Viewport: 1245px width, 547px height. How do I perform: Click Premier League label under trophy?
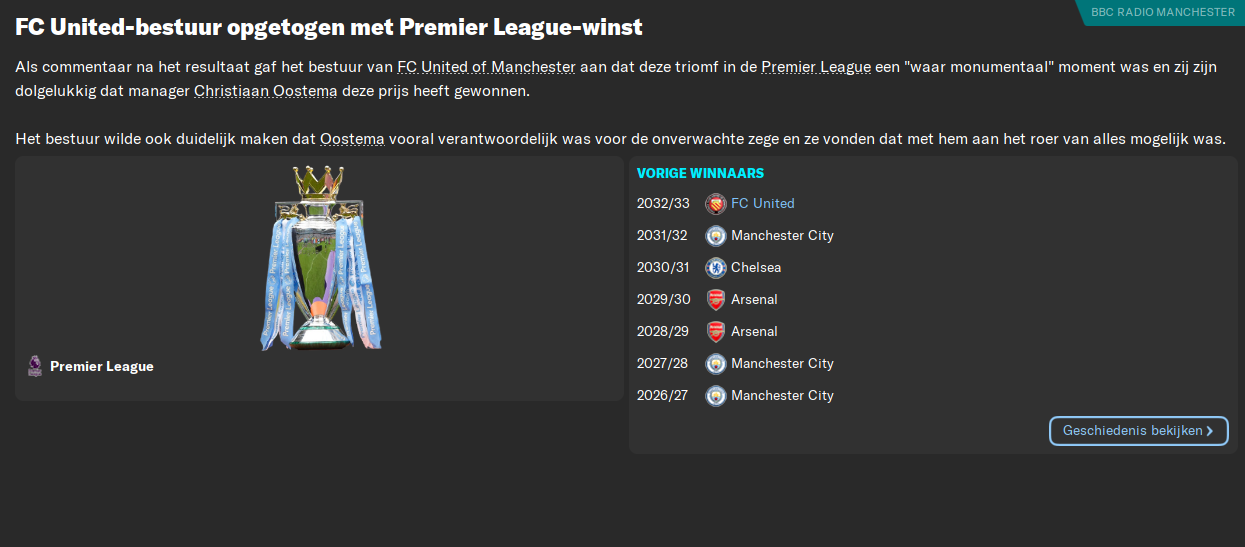pos(102,367)
